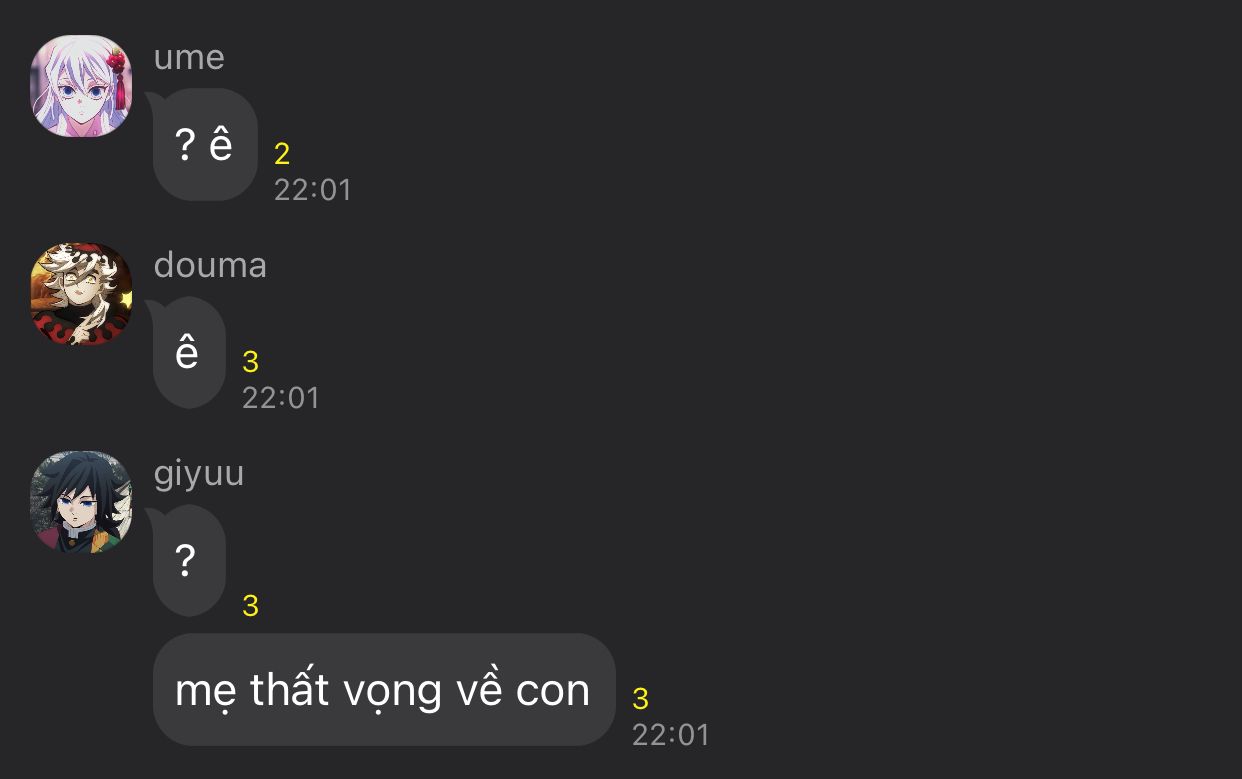Click the username douma
Screen dimensions: 1242x779
[210, 265]
